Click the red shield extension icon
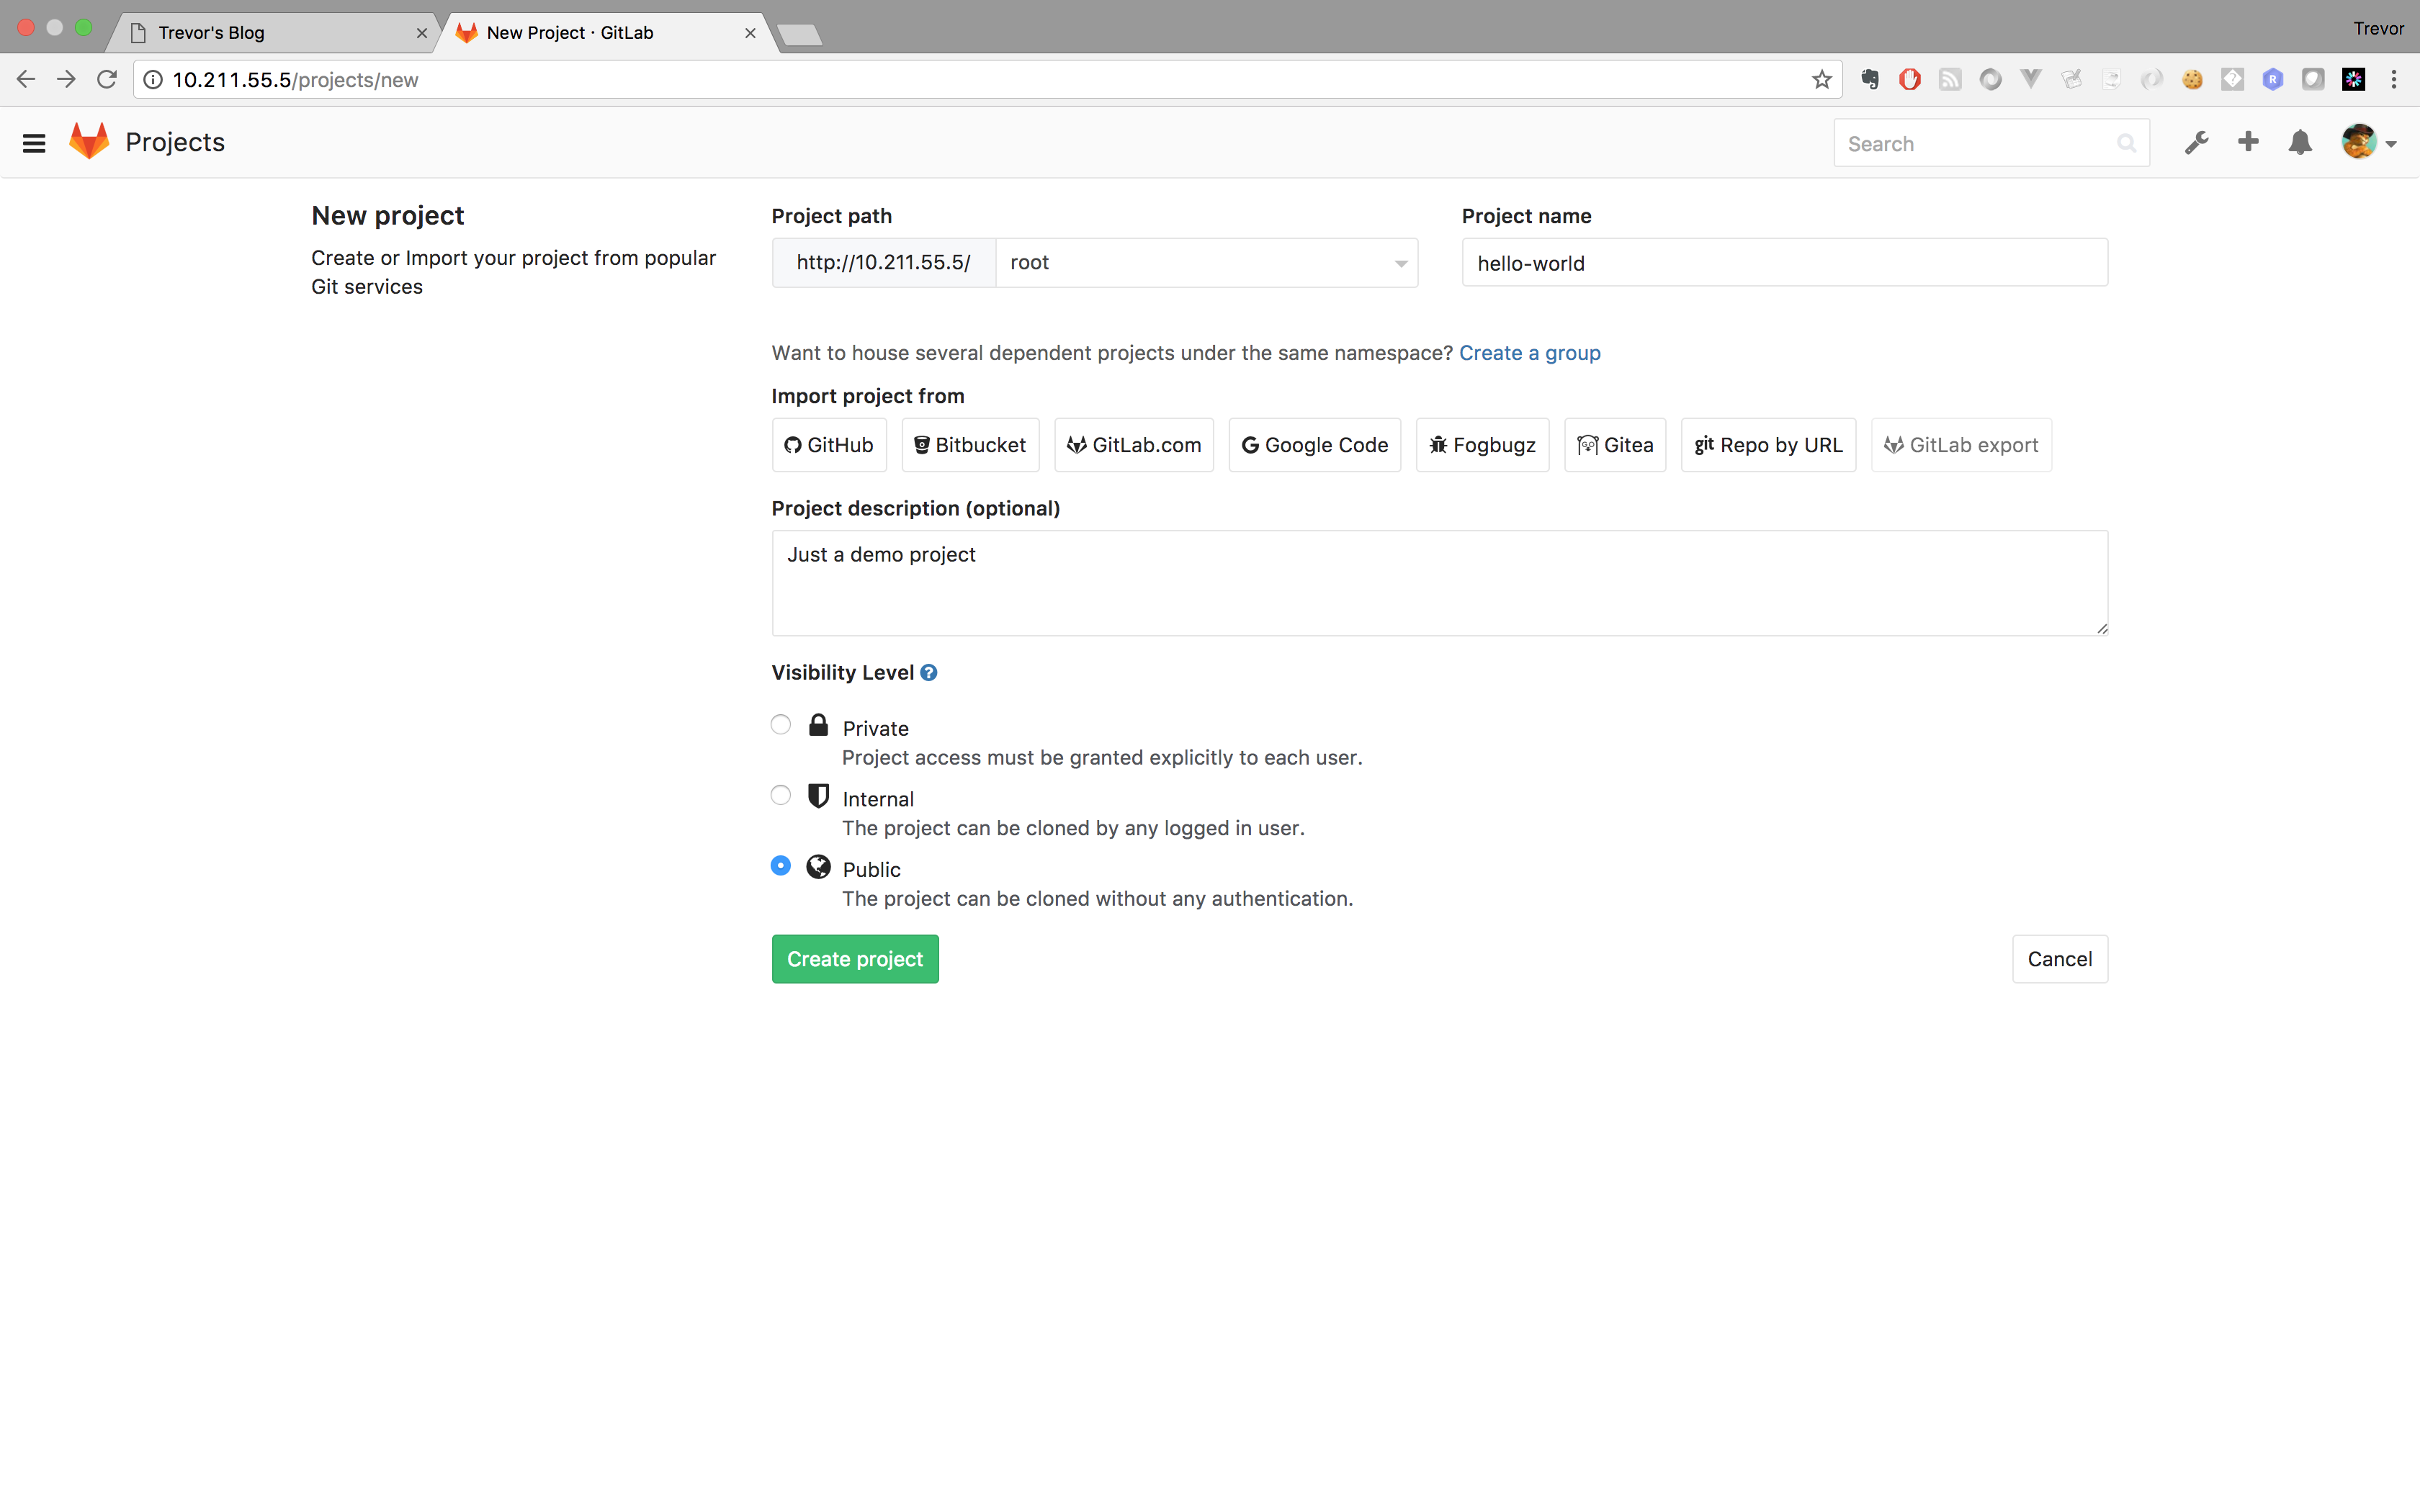Viewport: 2420px width, 1512px height. [x=1910, y=79]
